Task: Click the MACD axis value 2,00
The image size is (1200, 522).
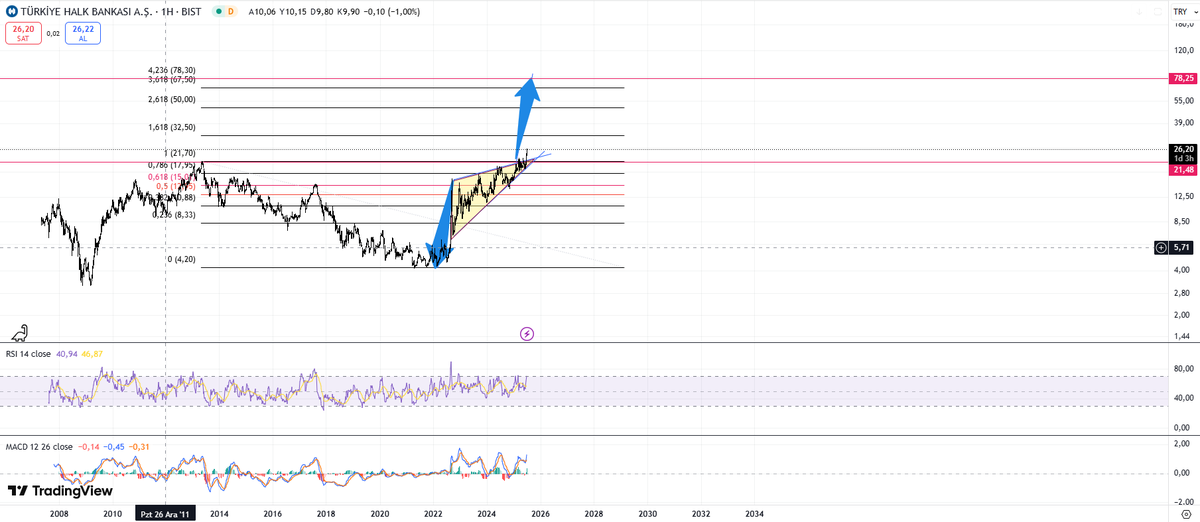Action: click(x=1183, y=443)
